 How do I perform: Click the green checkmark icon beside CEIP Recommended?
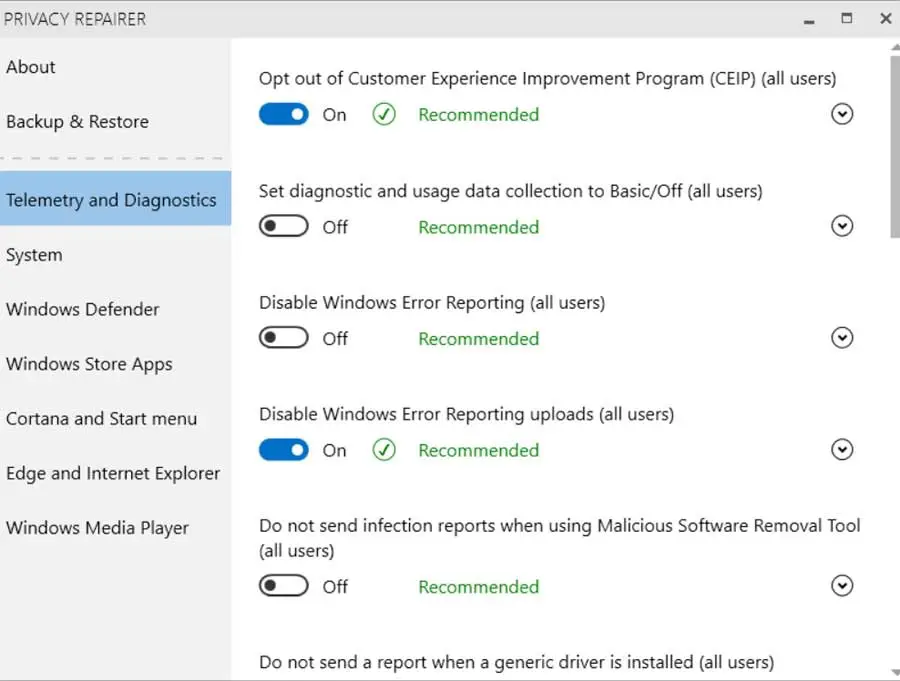click(x=384, y=115)
